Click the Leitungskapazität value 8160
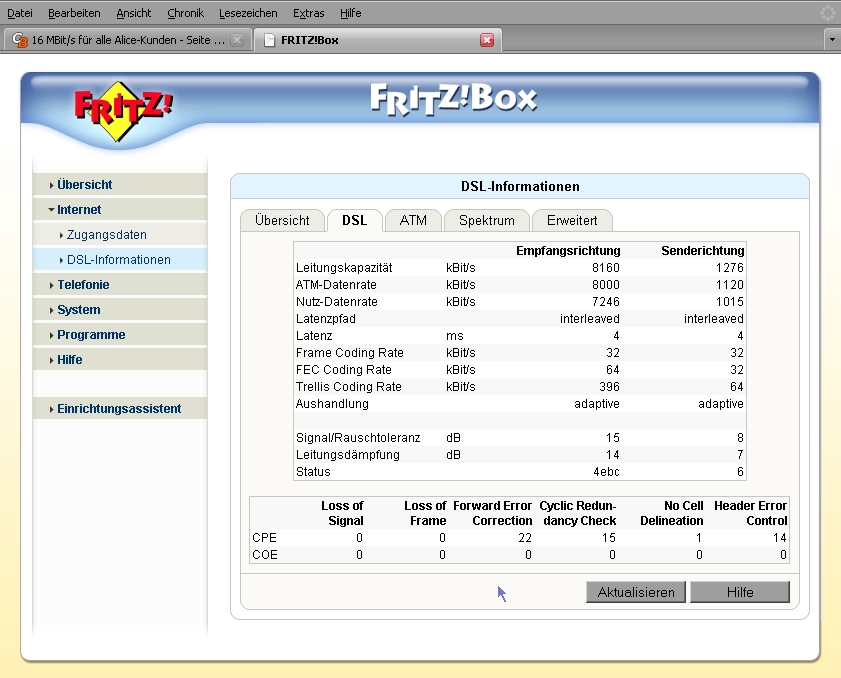841x678 pixels. (x=606, y=268)
